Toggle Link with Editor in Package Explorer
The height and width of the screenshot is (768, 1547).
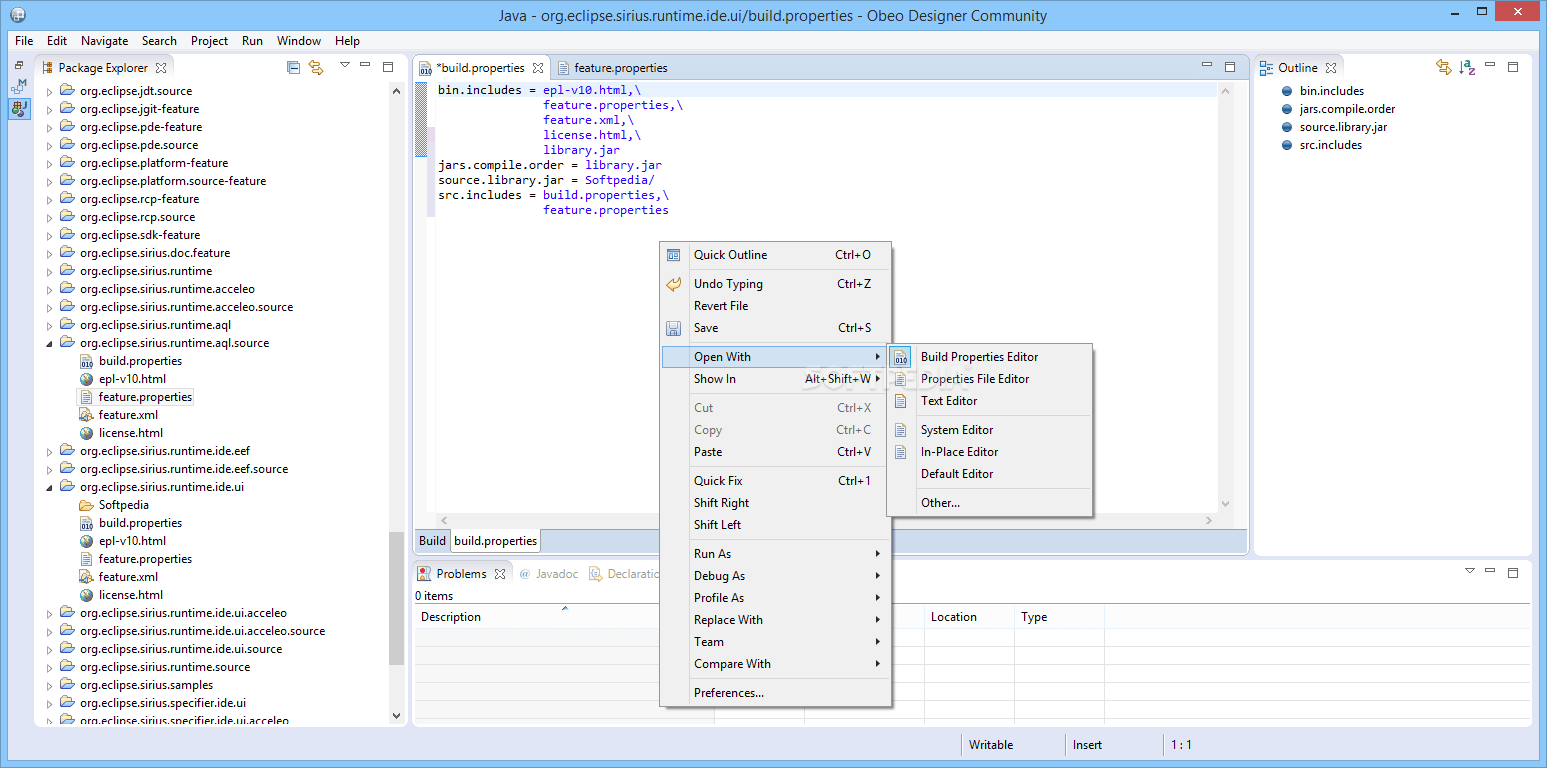click(x=318, y=67)
